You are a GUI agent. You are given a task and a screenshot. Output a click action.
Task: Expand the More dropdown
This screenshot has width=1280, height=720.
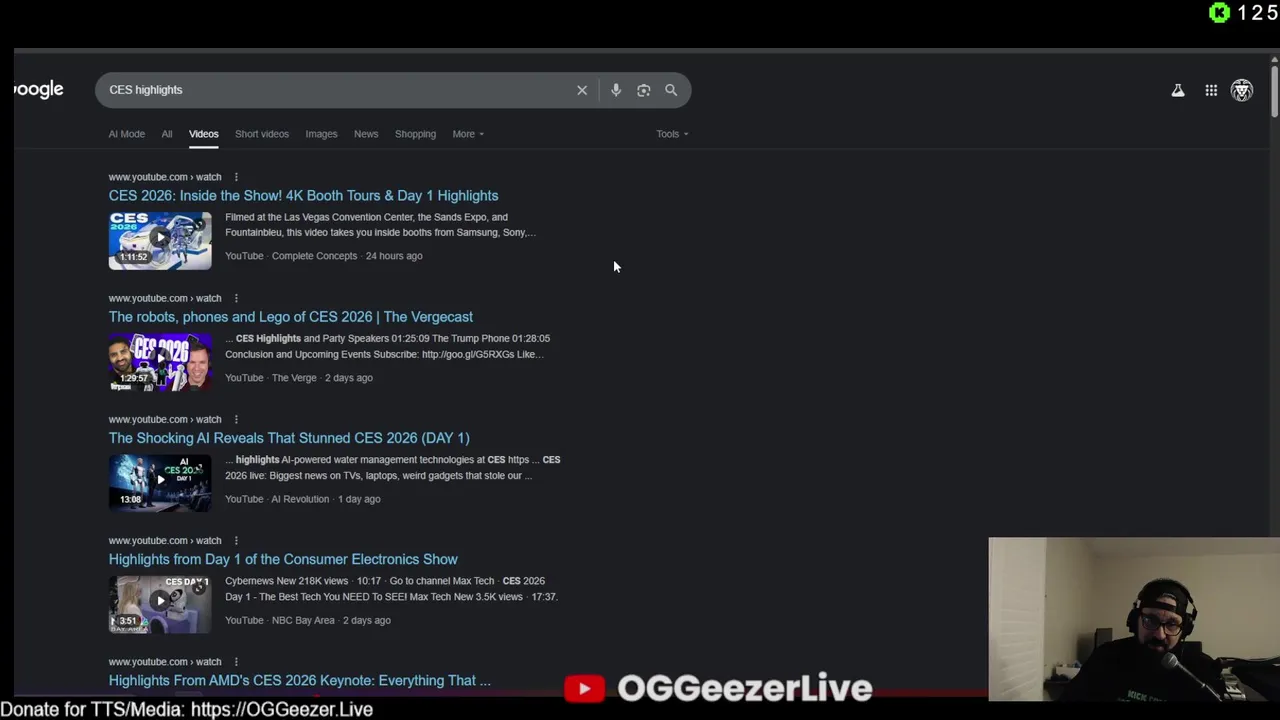468,134
